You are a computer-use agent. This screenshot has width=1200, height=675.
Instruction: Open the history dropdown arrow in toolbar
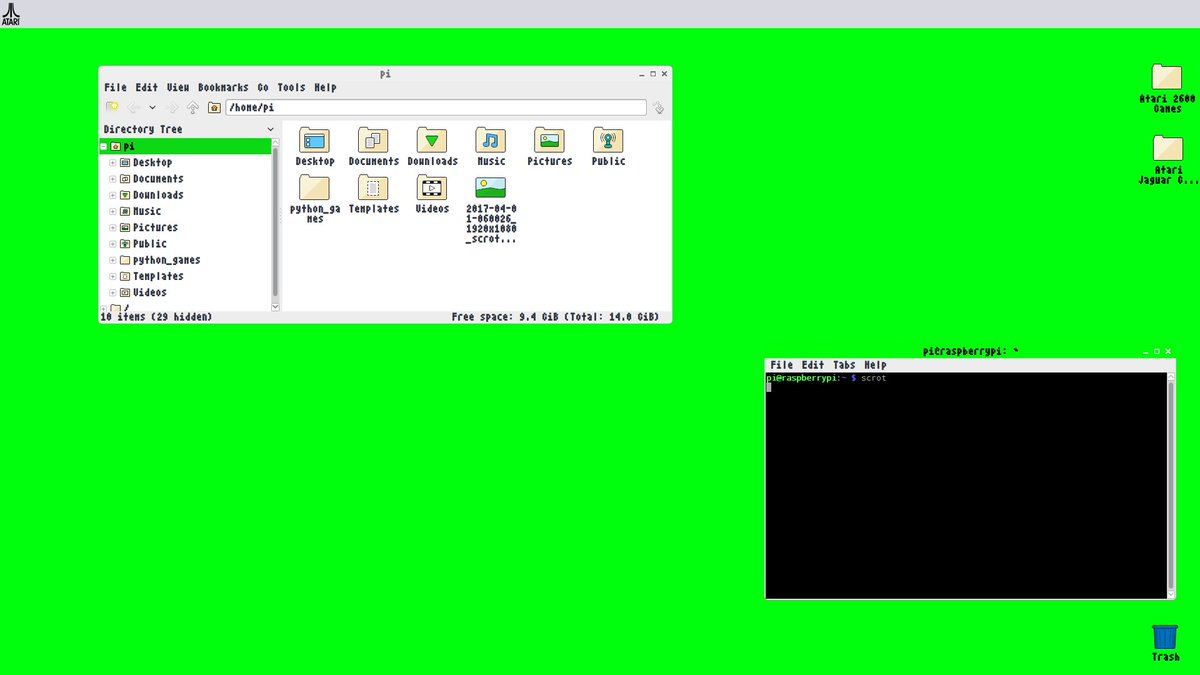point(152,107)
